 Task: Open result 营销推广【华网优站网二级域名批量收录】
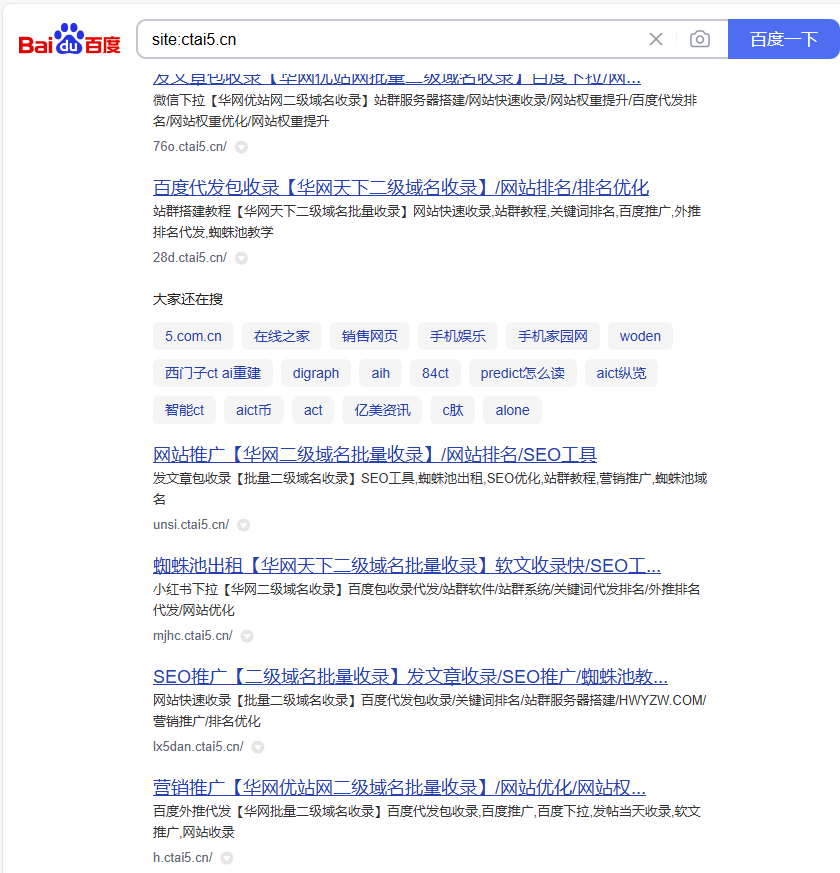[x=399, y=787]
